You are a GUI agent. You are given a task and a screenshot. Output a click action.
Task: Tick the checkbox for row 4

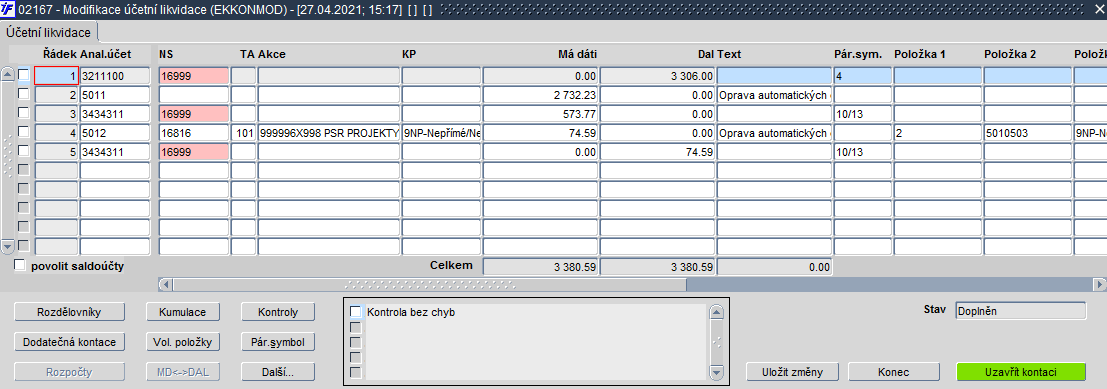pyautogui.click(x=24, y=131)
